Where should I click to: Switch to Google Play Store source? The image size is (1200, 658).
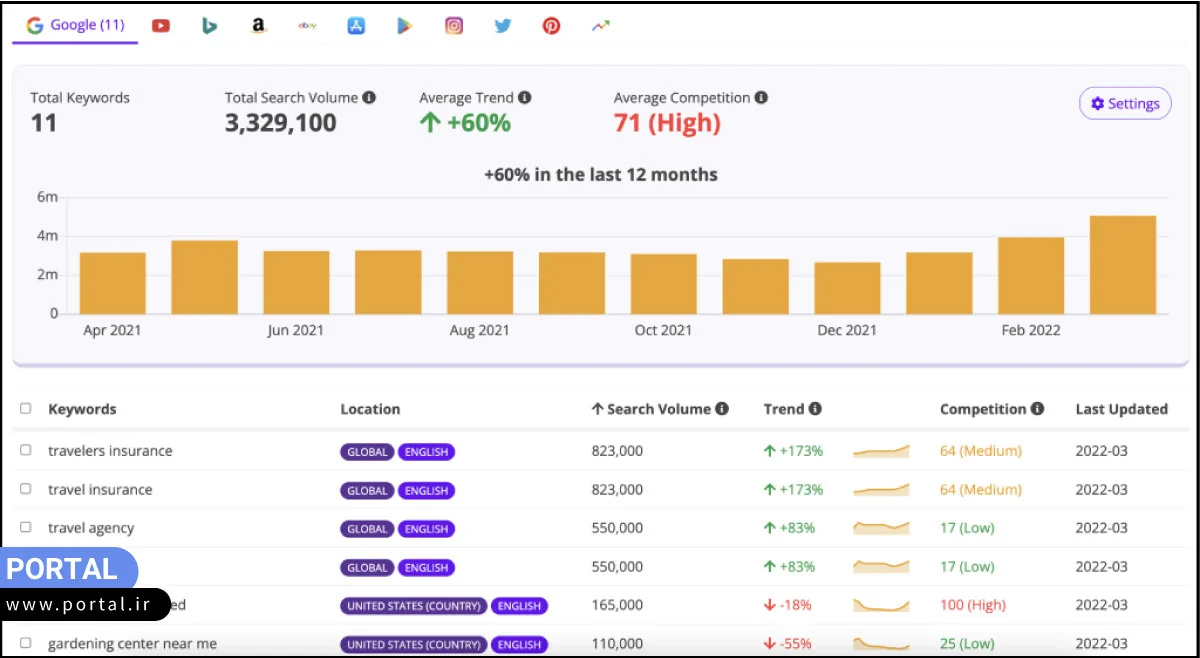click(x=404, y=26)
